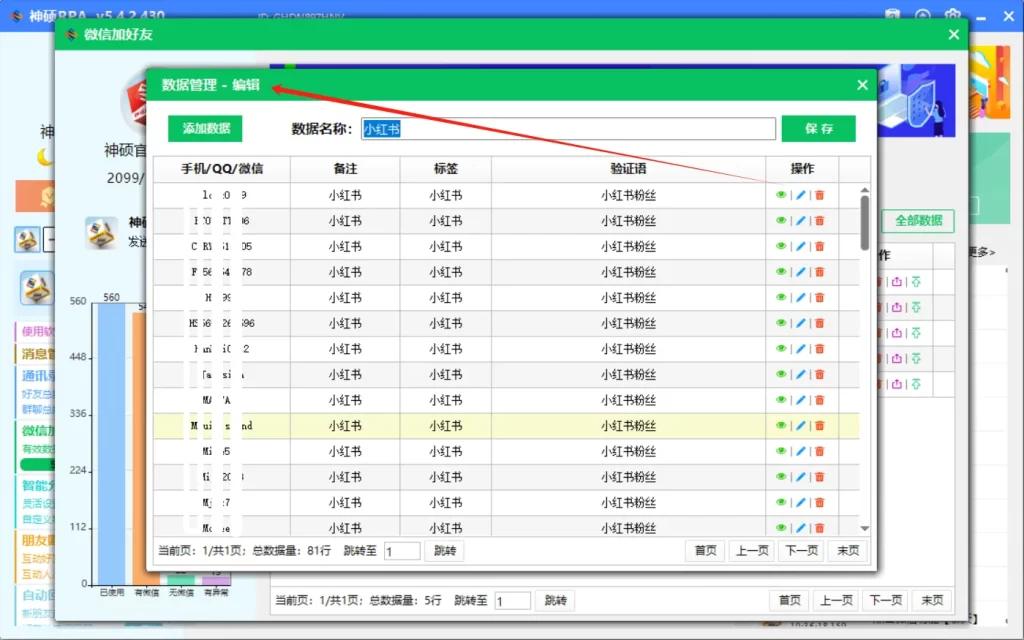The height and width of the screenshot is (640, 1024).
Task: Open the 朋友圈 section in the left sidebar
Action: point(34,539)
